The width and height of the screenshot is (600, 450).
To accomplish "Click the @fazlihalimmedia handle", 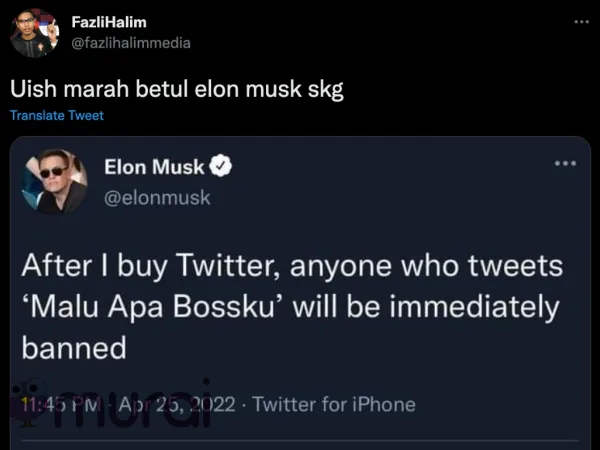I will click(131, 42).
